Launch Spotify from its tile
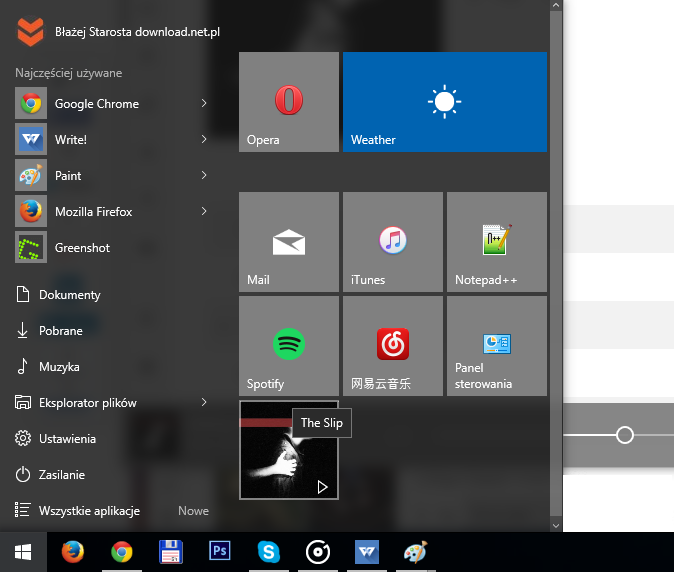Screen dimensions: 674x572 [x=289, y=346]
